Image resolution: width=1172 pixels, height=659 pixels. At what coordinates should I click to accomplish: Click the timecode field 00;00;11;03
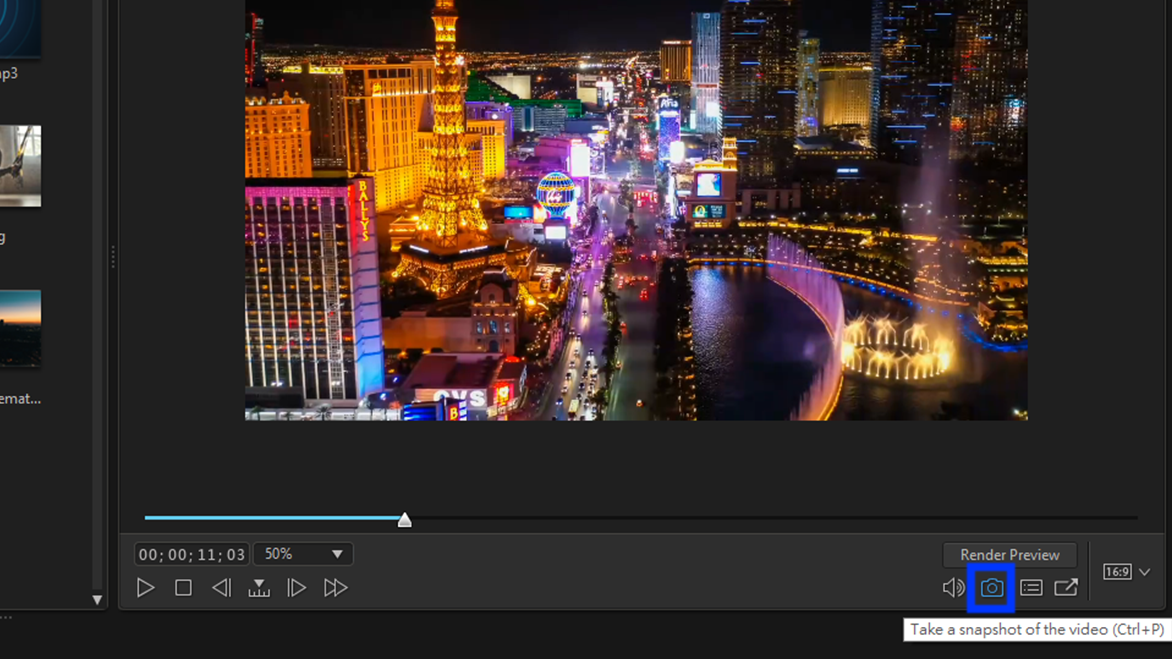[x=192, y=554]
